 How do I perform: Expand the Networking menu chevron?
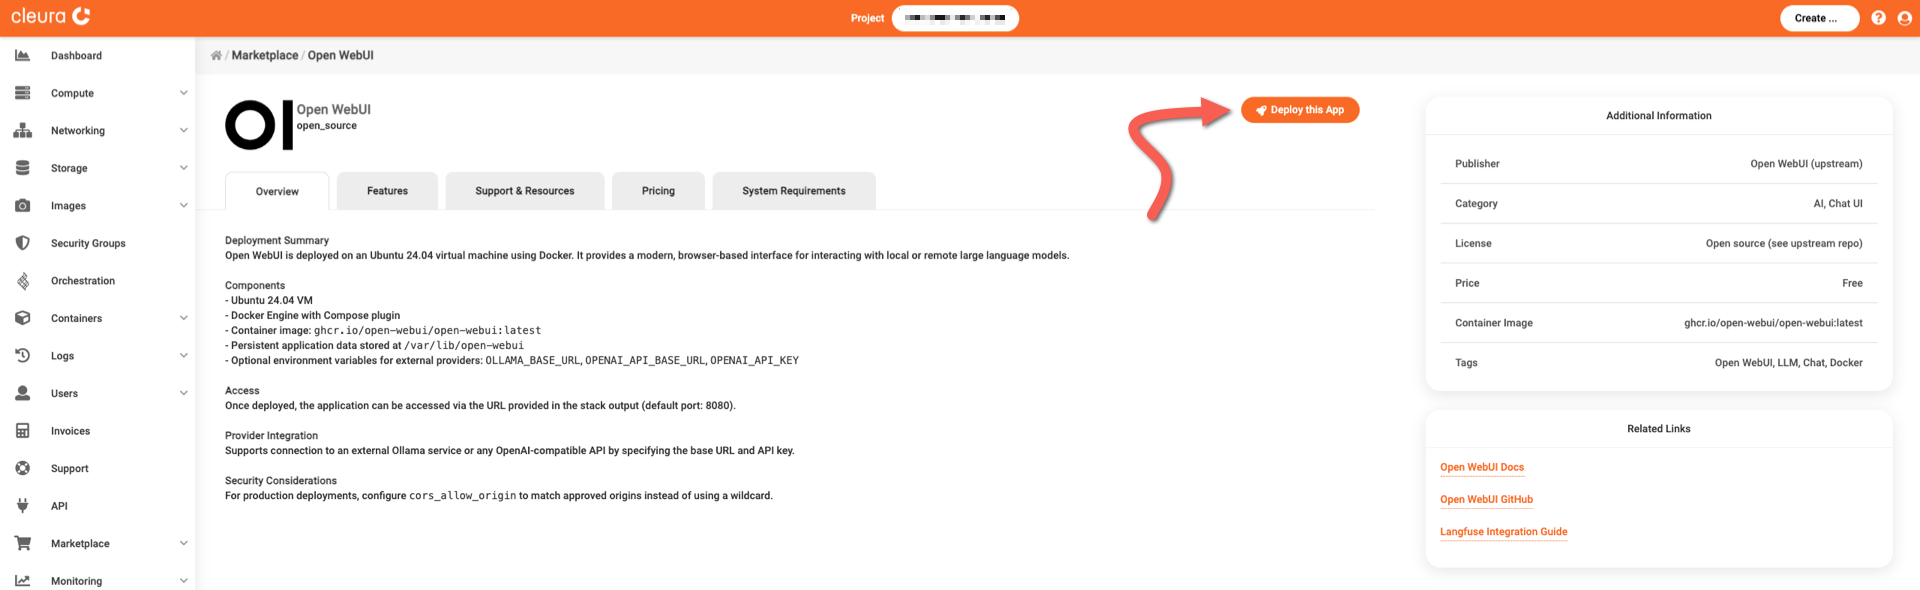tap(183, 131)
